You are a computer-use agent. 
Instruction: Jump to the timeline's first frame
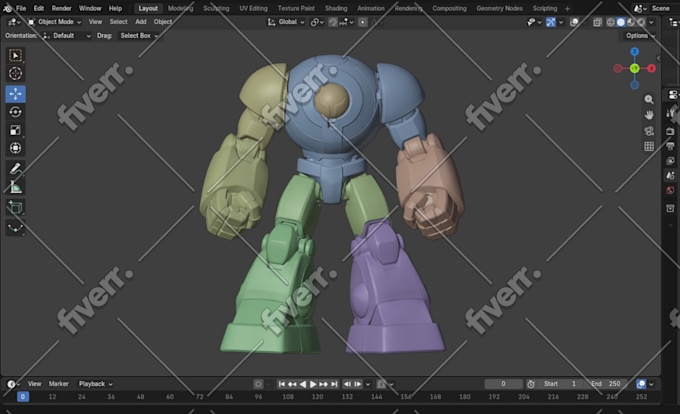(281, 384)
